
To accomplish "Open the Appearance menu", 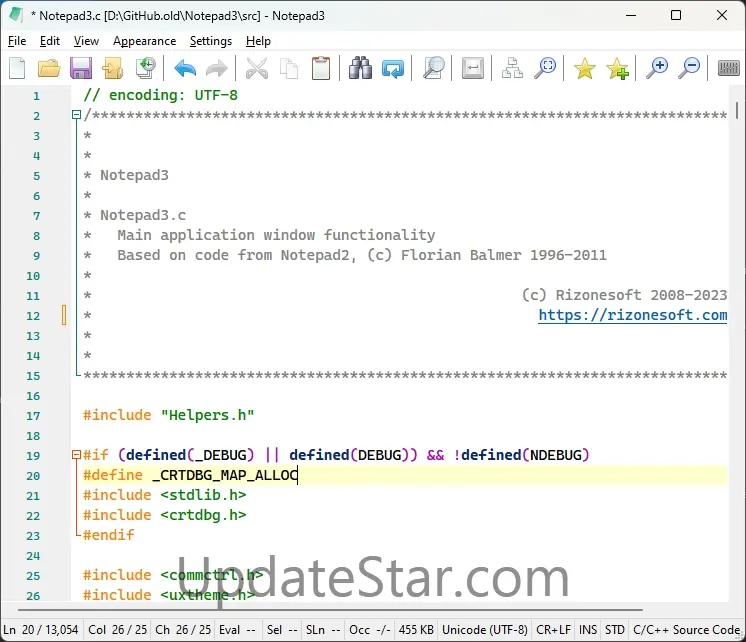I will (145, 41).
